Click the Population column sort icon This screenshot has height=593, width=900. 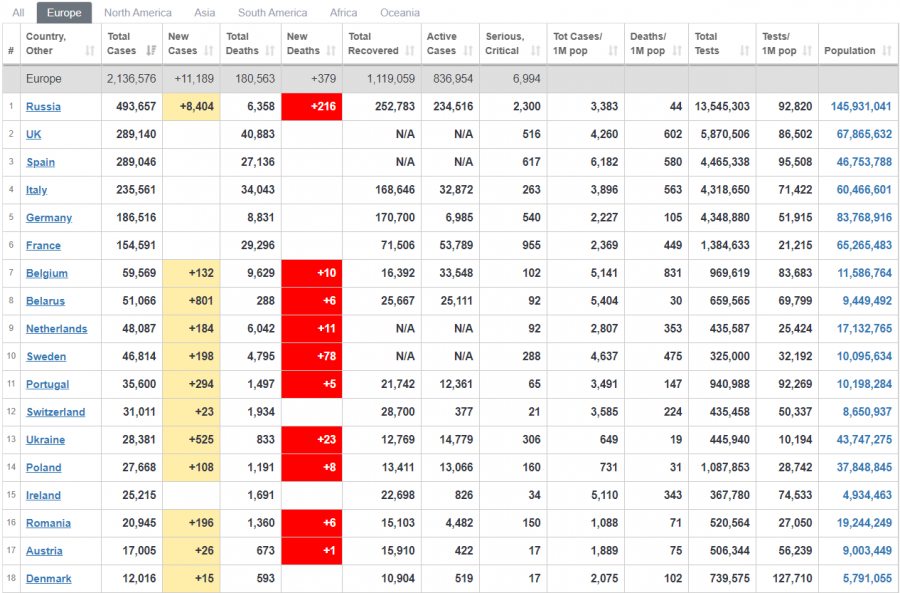886,51
